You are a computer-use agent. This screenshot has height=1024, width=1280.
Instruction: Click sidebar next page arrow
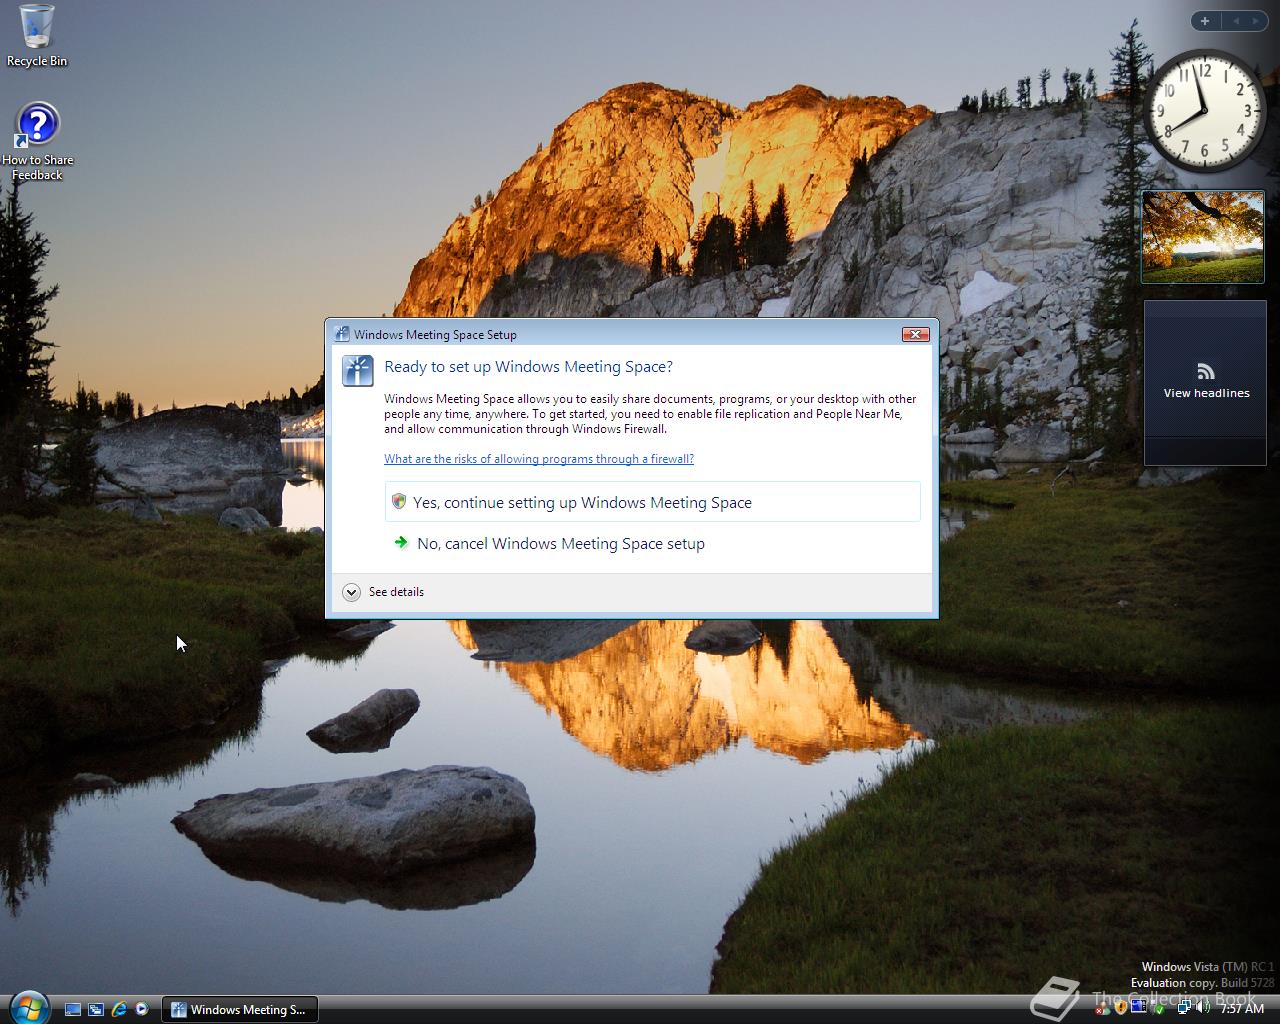pos(1255,20)
